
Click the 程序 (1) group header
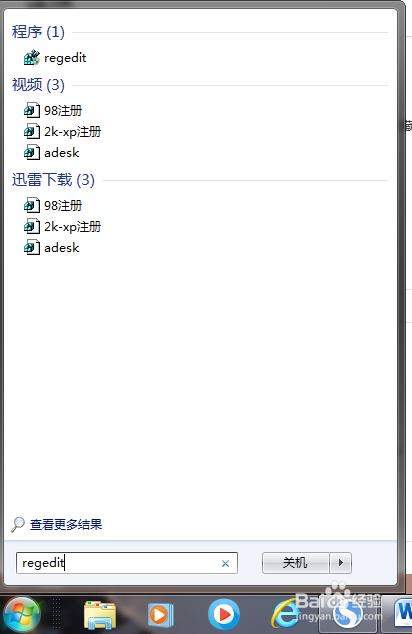pyautogui.click(x=38, y=32)
